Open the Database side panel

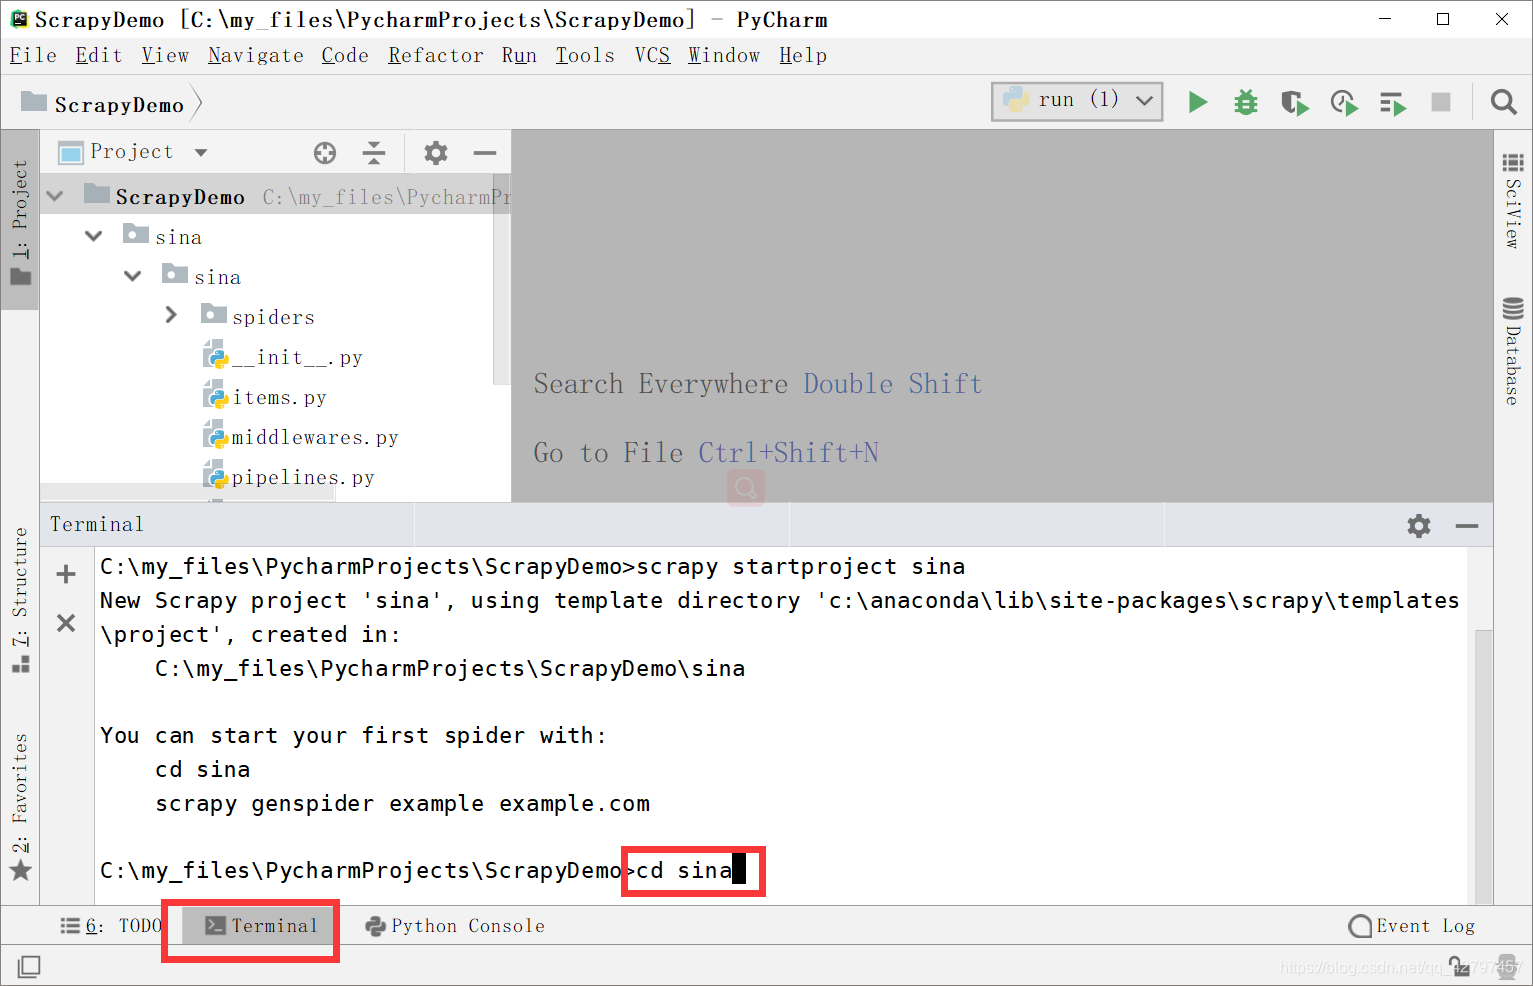tap(1513, 351)
